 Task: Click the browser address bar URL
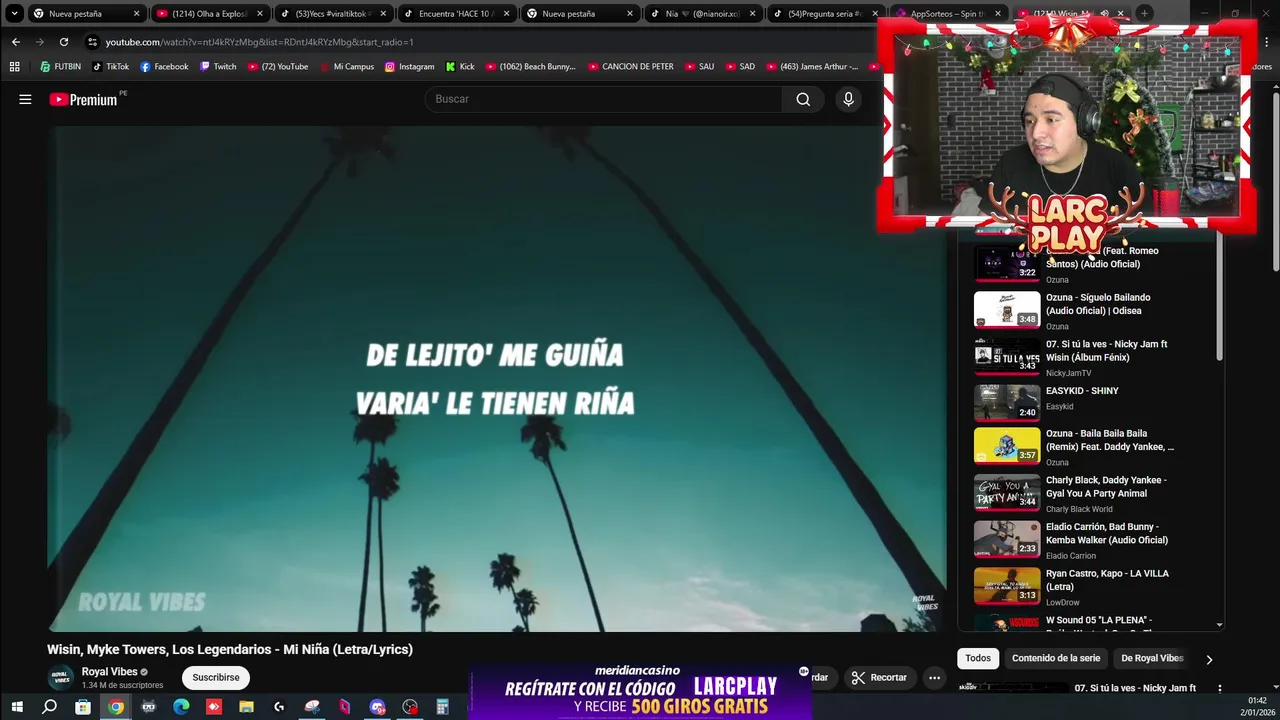(260, 42)
